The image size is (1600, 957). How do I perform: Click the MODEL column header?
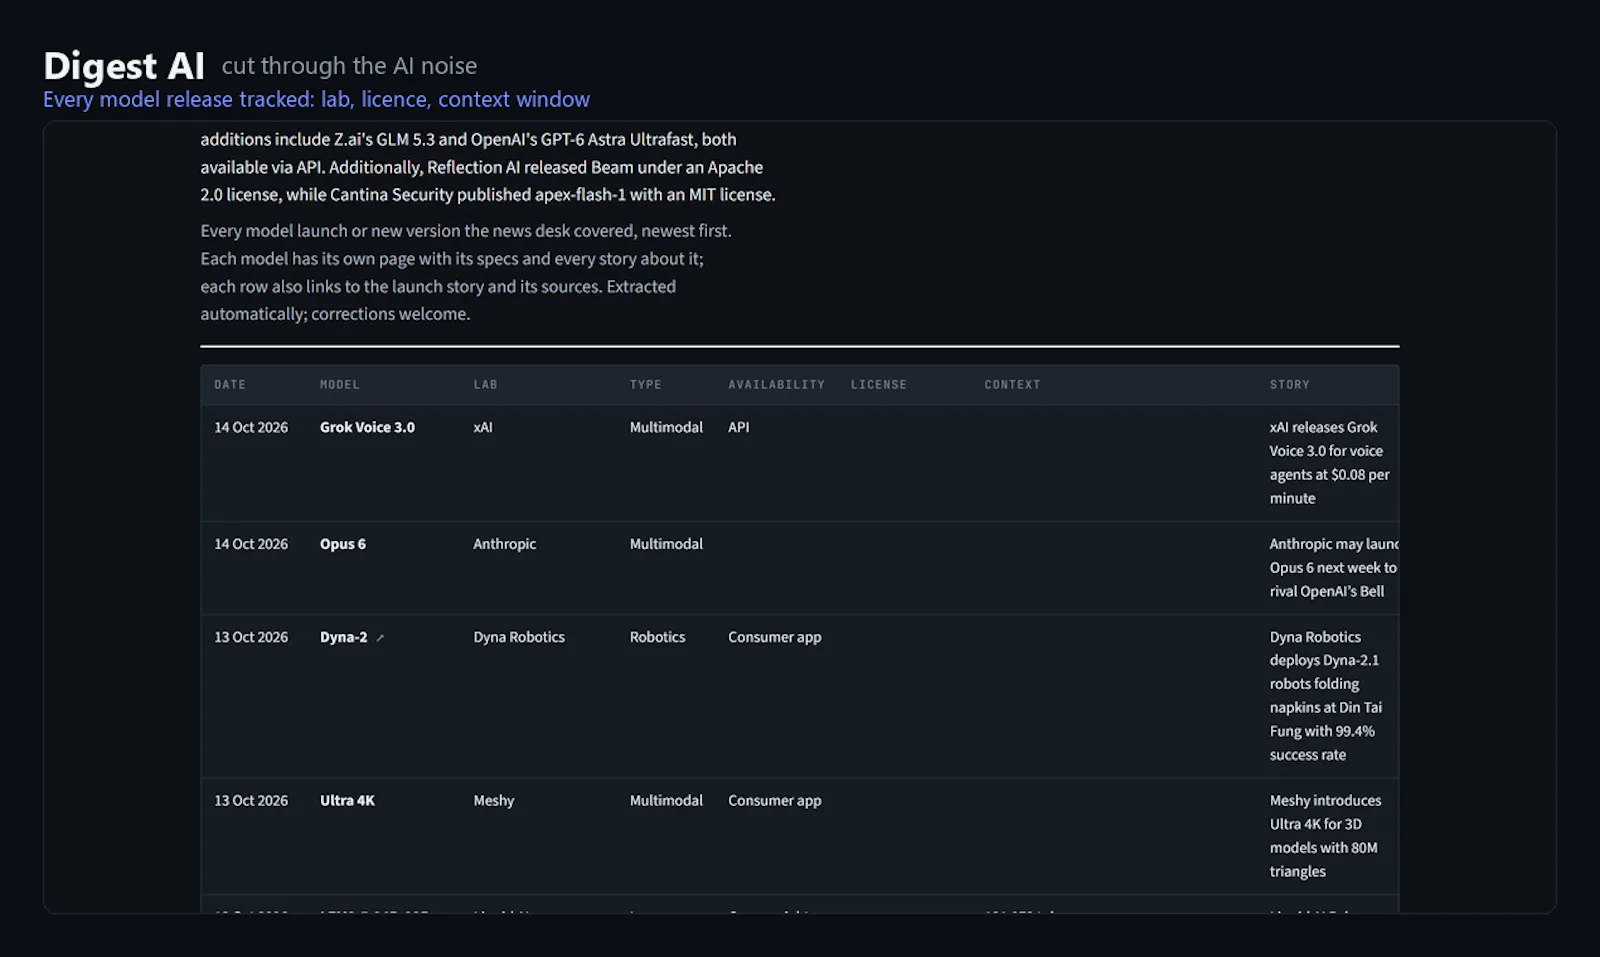pos(340,384)
